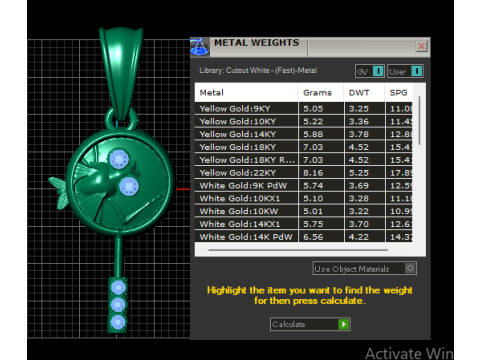Viewport: 480px width, 360px height.
Task: Select the Yellow Gold:9KY row
Action: 304,109
